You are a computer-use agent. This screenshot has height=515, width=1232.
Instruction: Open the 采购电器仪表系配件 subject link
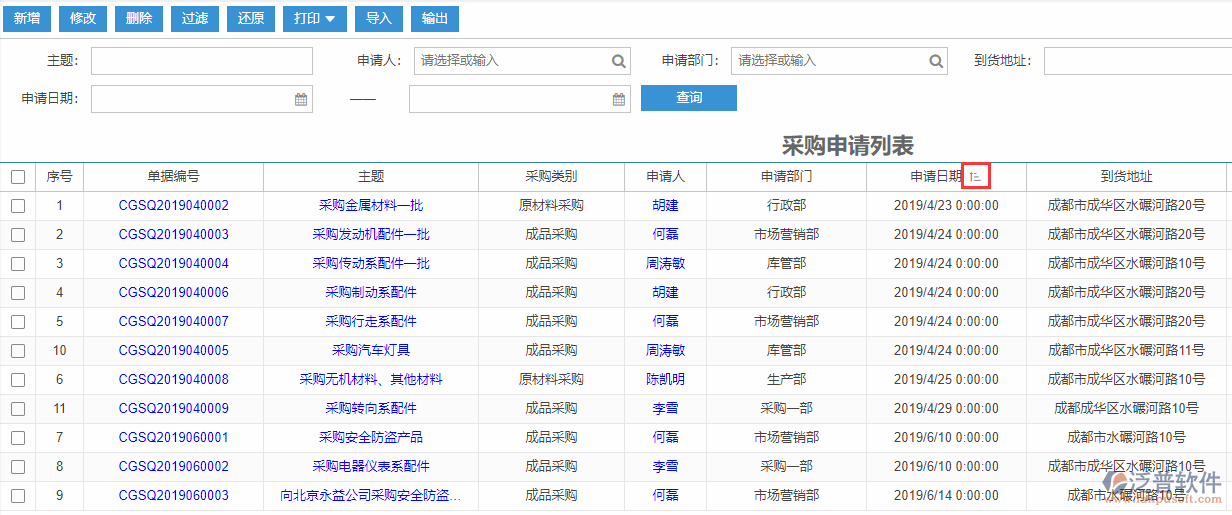(371, 467)
